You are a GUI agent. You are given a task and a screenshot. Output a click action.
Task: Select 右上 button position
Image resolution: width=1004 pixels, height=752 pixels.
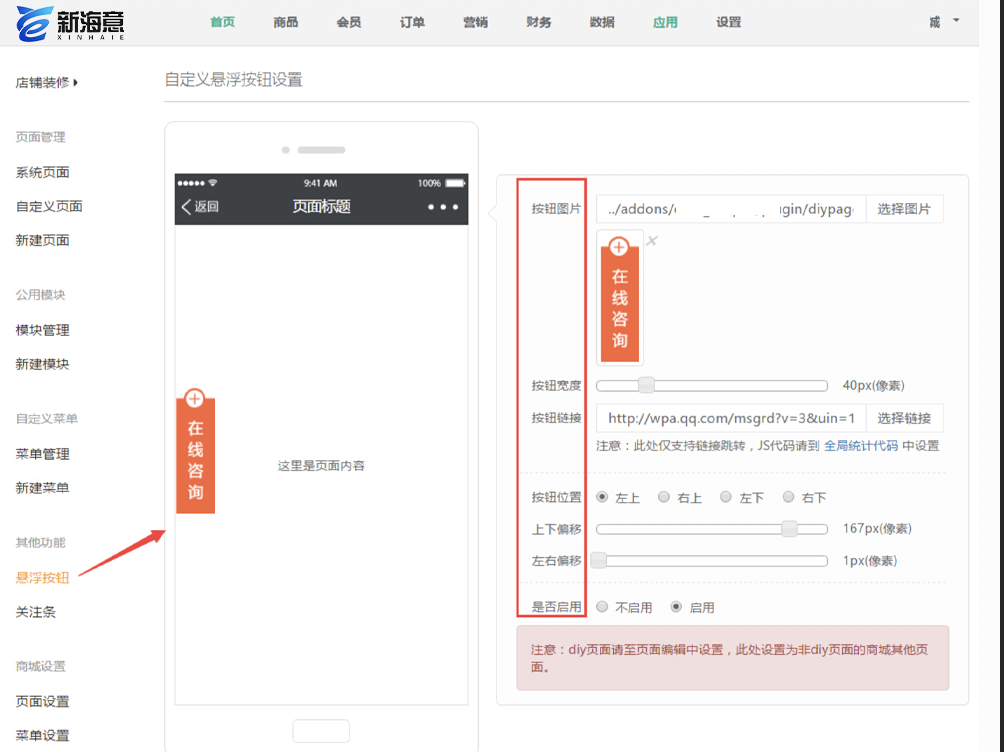tap(664, 497)
